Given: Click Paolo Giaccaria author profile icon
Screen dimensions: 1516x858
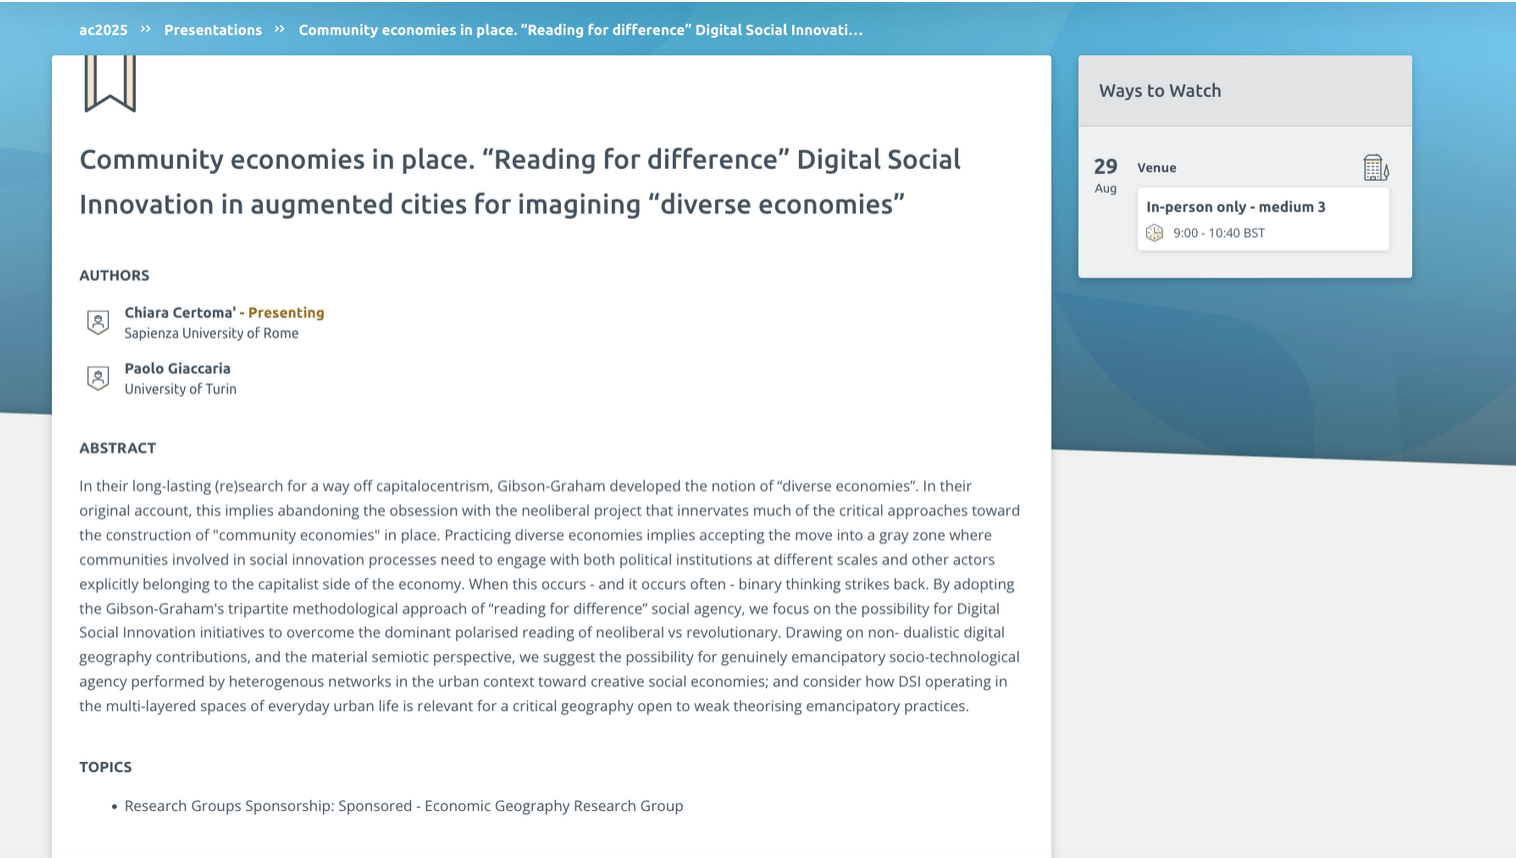Looking at the screenshot, I should coord(98,378).
